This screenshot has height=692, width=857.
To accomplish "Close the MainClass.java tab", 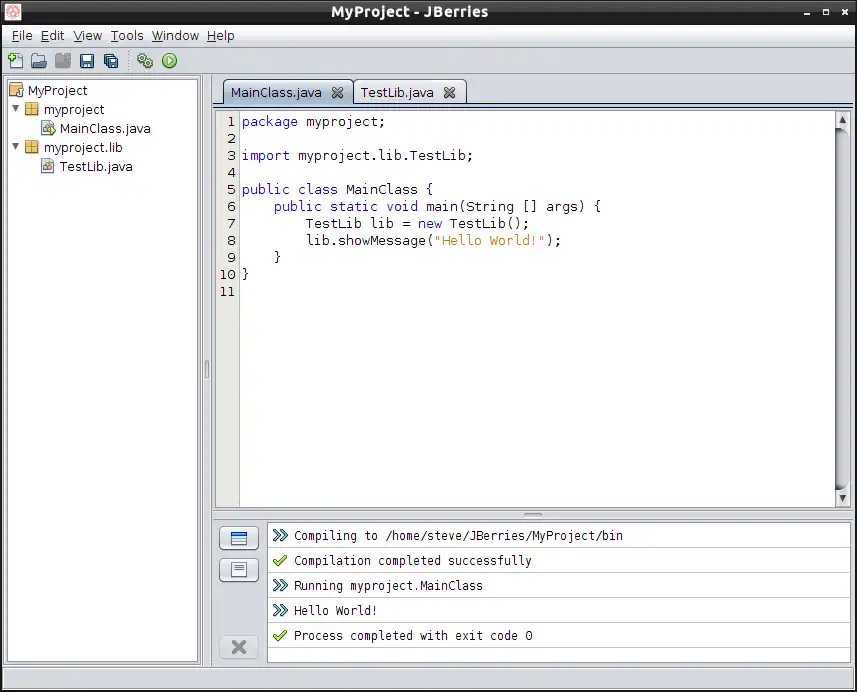I will click(x=337, y=92).
